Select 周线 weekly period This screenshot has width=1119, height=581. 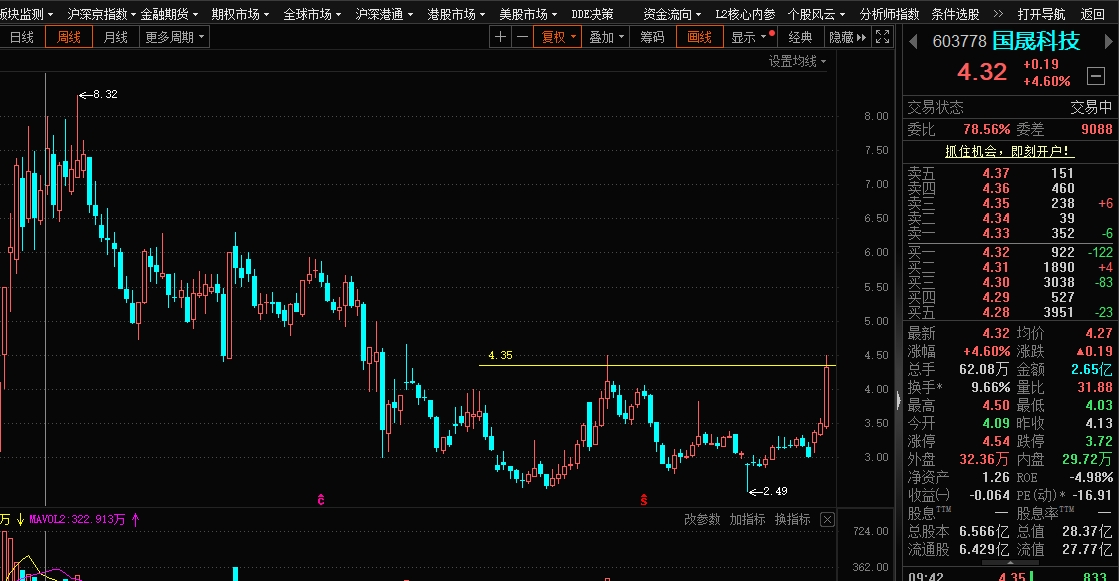pos(69,37)
